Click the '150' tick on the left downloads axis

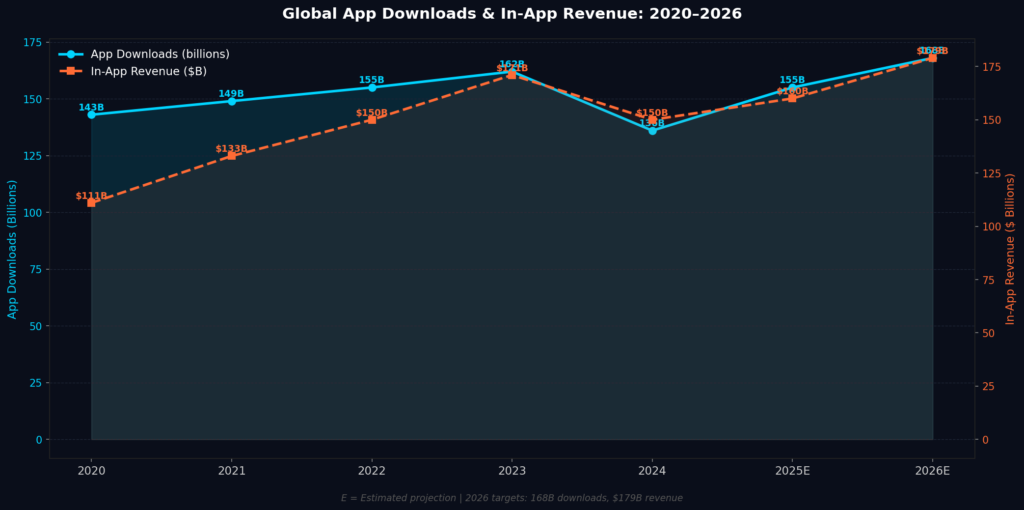pyautogui.click(x=34, y=99)
